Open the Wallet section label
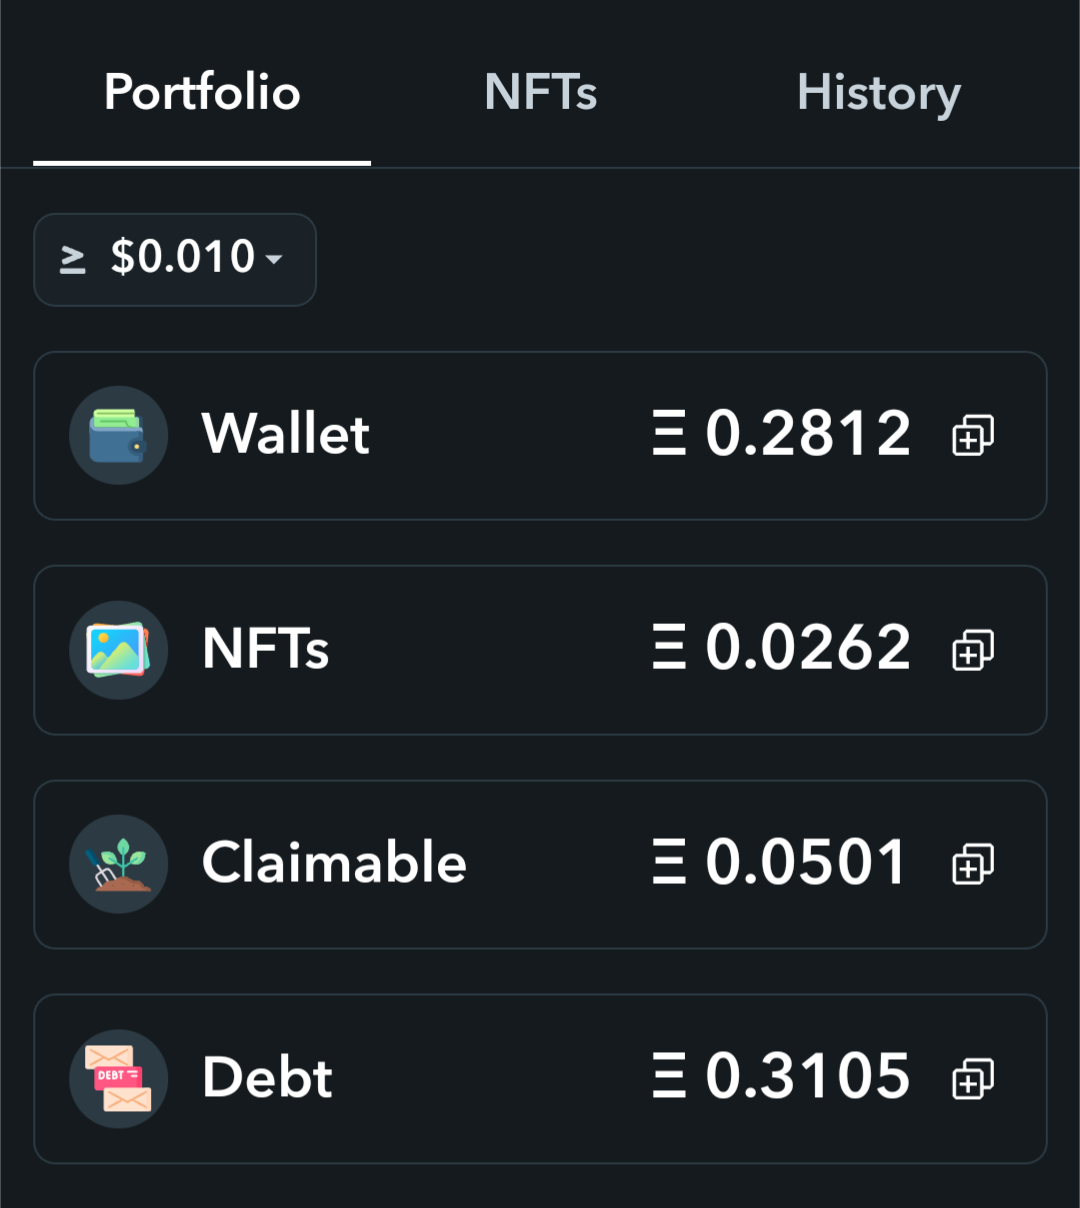Image resolution: width=1080 pixels, height=1208 pixels. [x=286, y=434]
